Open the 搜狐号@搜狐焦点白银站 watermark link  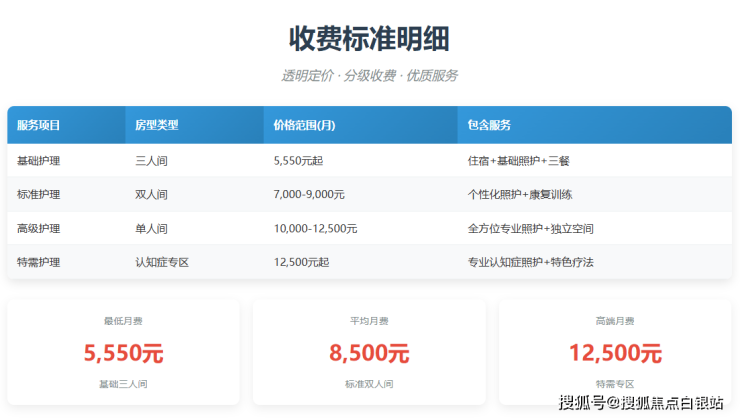click(x=641, y=403)
